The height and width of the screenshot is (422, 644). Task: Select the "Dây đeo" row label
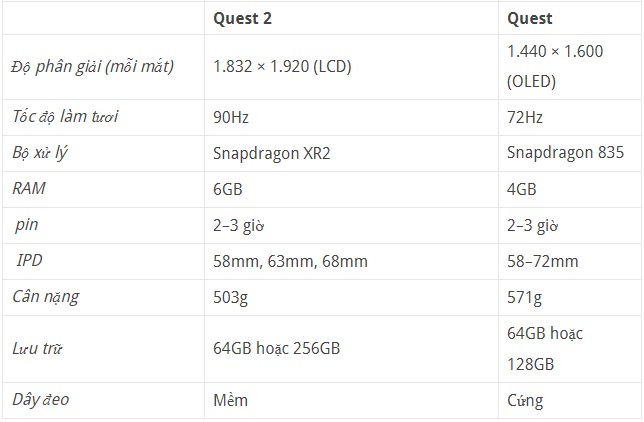pos(41,400)
